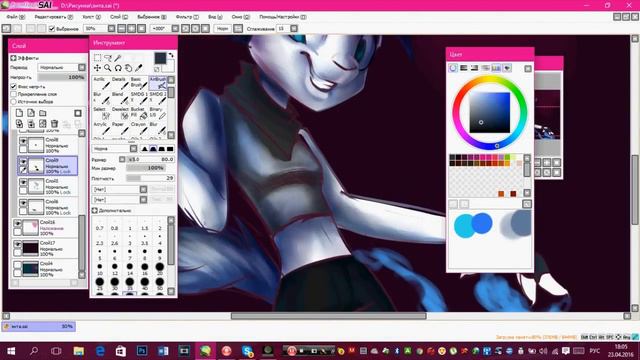Toggle 'Выбранное' checkbox in top toolbar
The height and width of the screenshot is (360, 640).
tap(52, 29)
